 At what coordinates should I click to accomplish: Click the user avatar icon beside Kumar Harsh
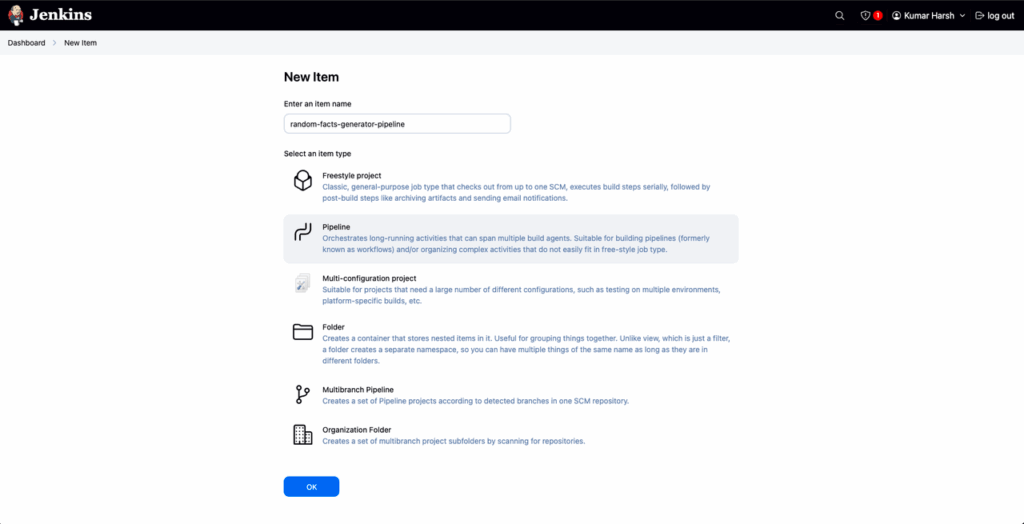tap(897, 16)
